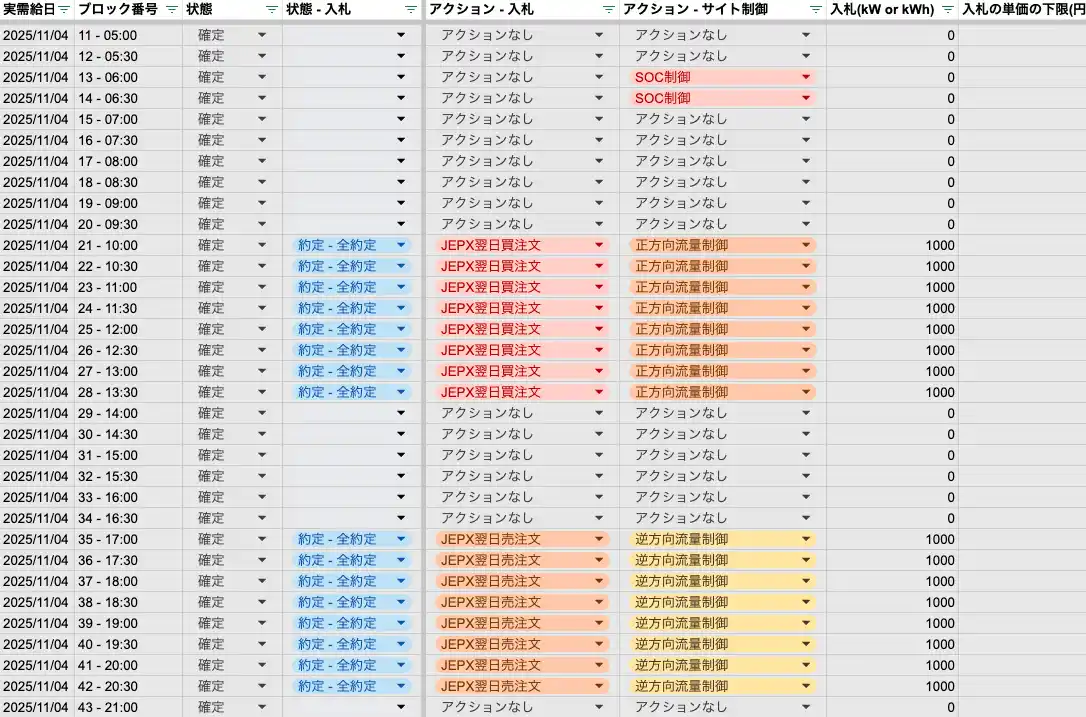This screenshot has height=717, width=1086.
Task: Select the 1000 bid cell for block 38 - 18:30
Action: click(x=892, y=602)
